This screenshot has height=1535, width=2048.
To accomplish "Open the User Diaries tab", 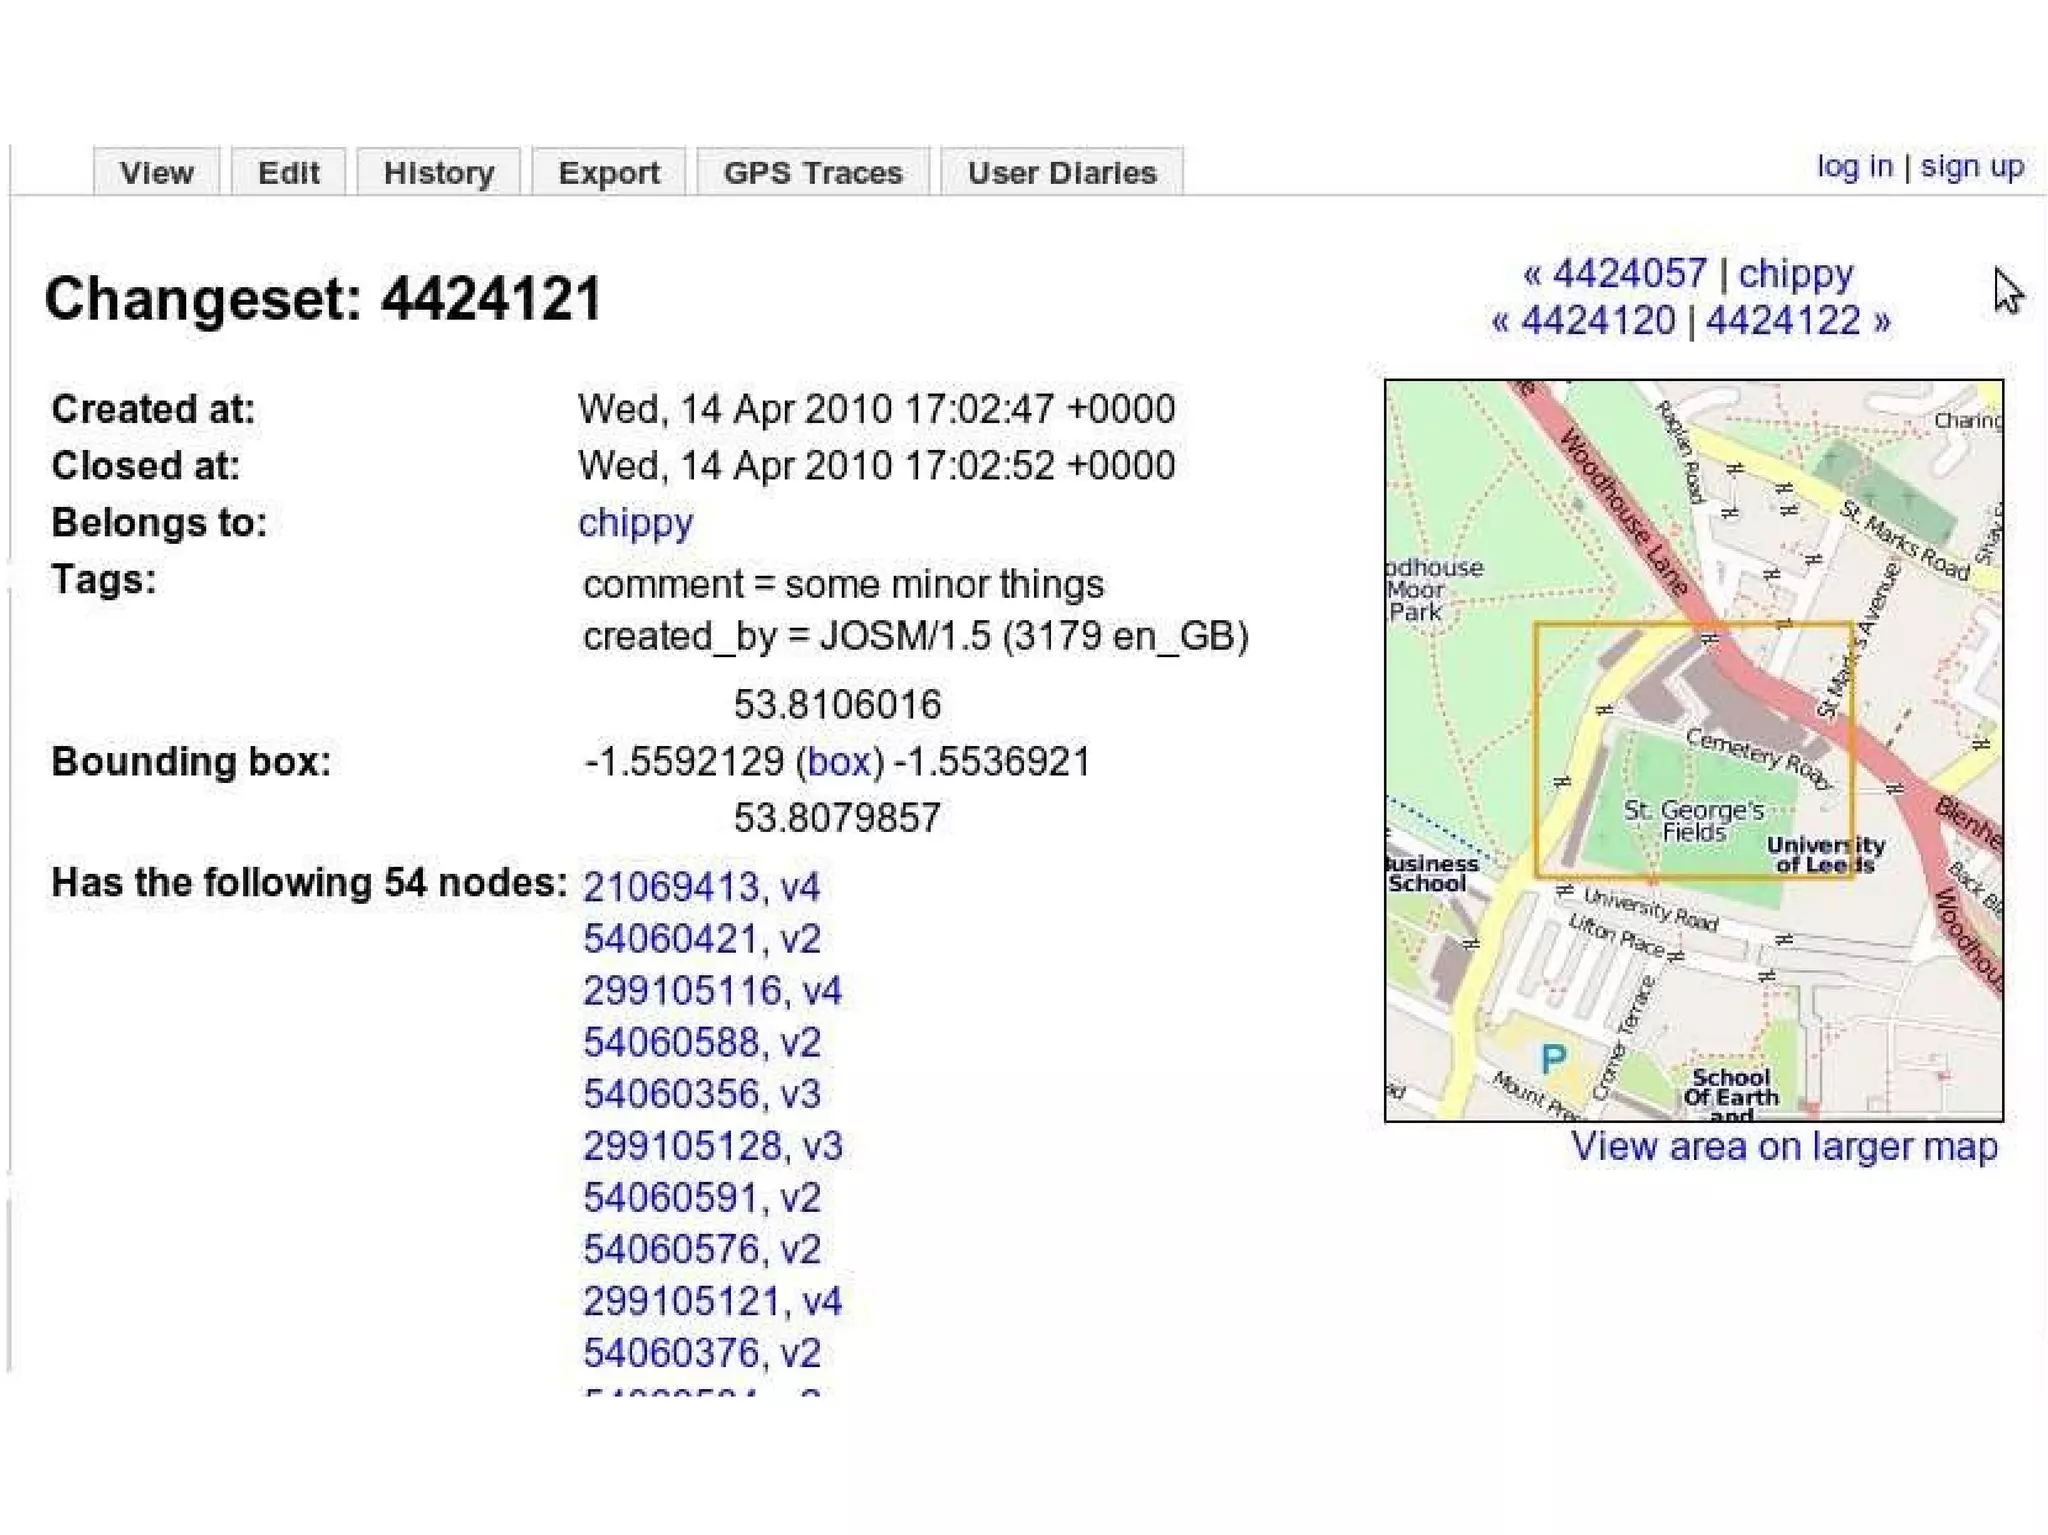I will click(x=1062, y=172).
